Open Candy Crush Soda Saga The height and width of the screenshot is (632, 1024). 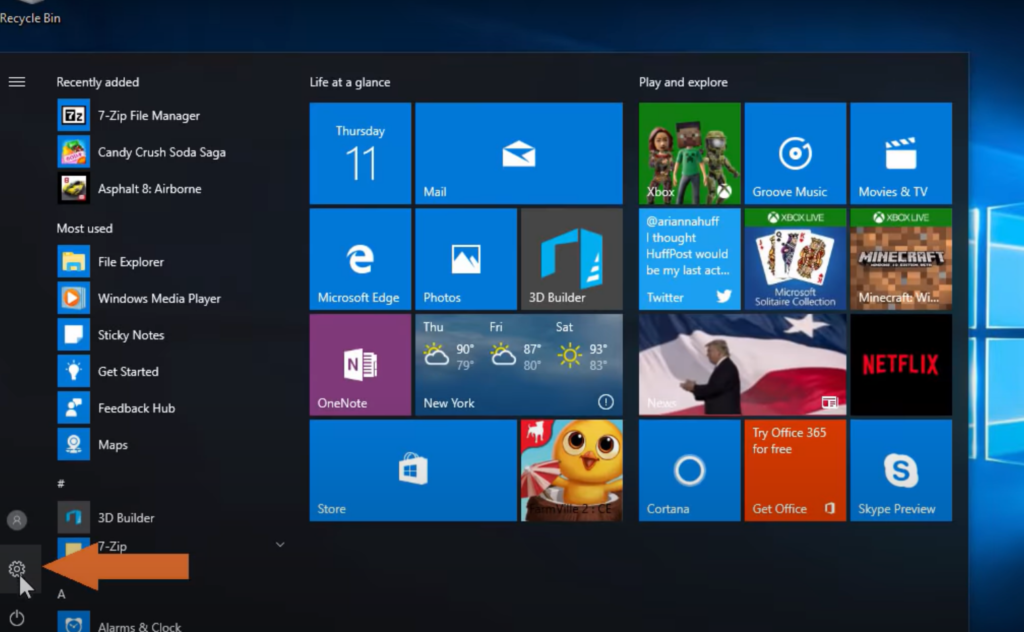pyautogui.click(x=142, y=152)
